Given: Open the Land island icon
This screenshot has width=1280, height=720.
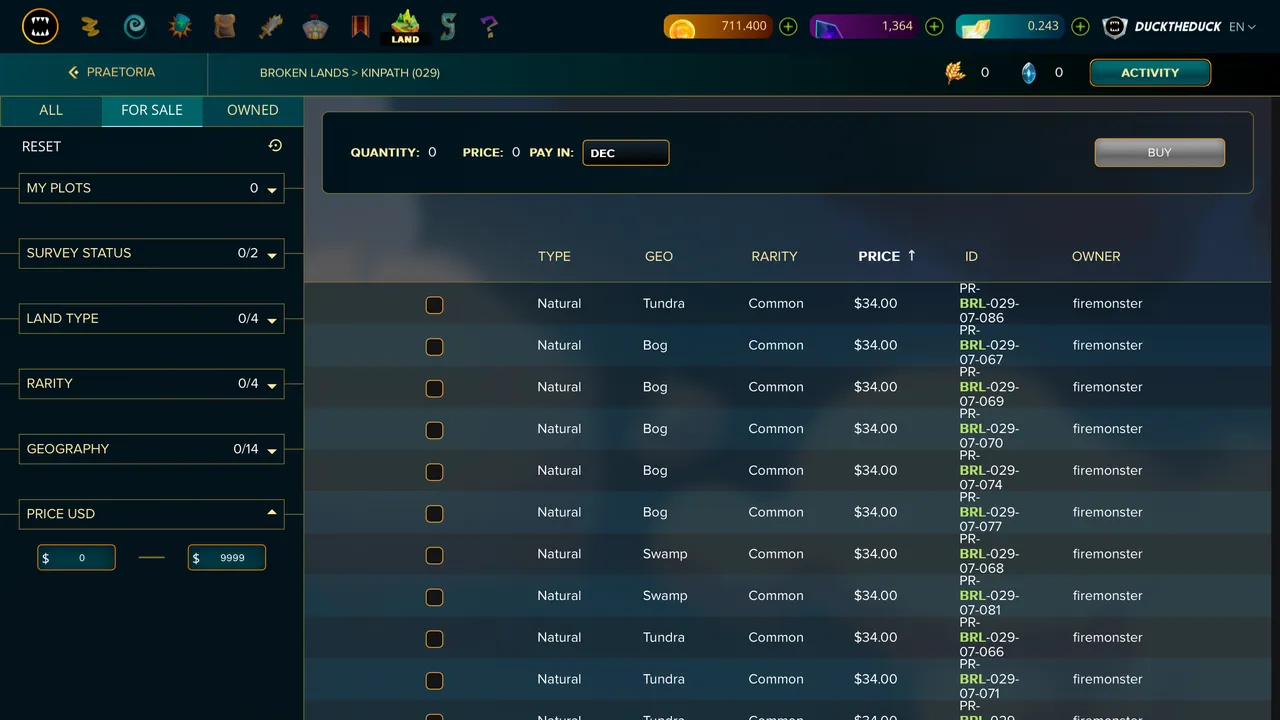Looking at the screenshot, I should tap(405, 27).
